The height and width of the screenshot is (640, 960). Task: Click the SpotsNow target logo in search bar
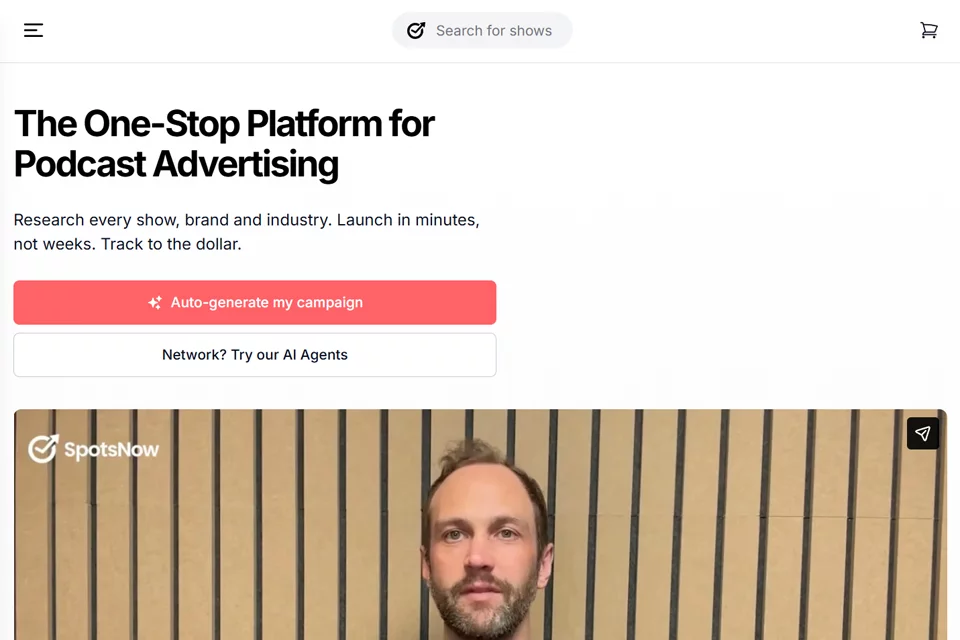(x=416, y=31)
